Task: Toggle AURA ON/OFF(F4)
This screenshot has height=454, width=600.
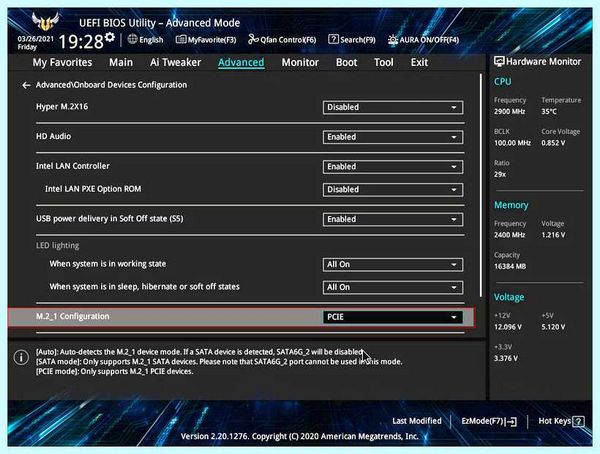Action: click(x=423, y=40)
